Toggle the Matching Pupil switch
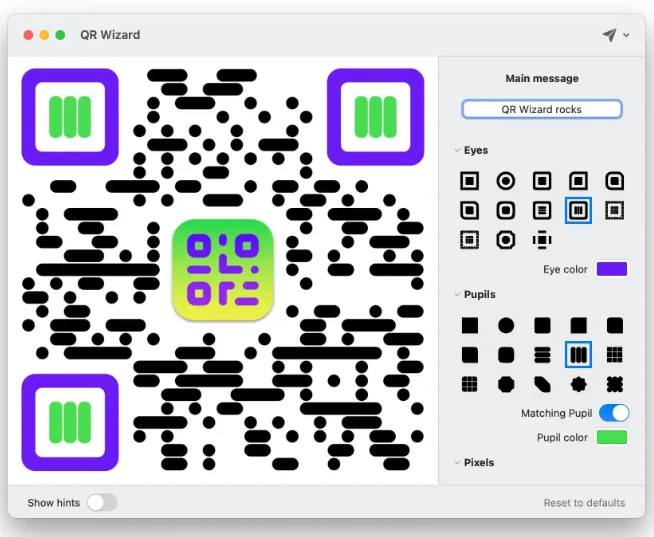The image size is (654, 537). [614, 413]
